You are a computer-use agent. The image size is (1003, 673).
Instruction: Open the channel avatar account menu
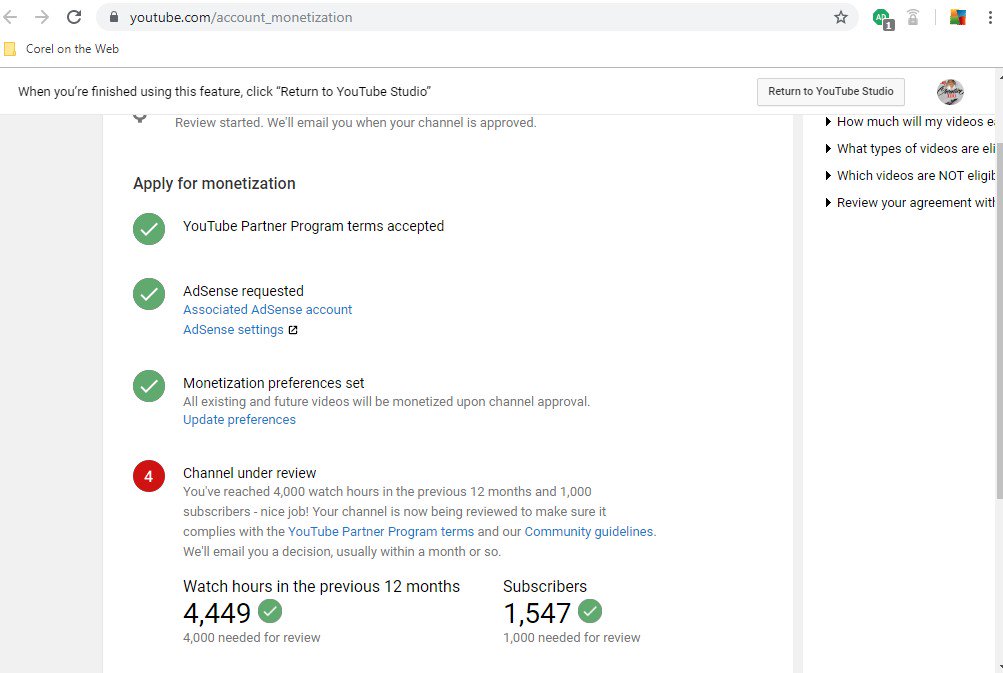[x=950, y=91]
